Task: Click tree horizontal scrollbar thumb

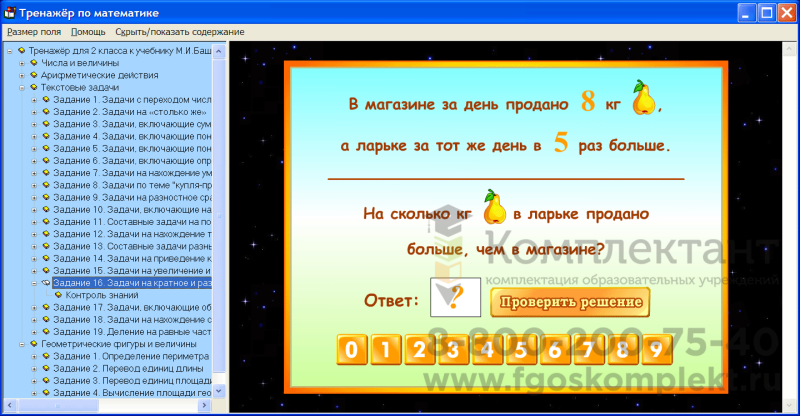Action: tap(57, 405)
